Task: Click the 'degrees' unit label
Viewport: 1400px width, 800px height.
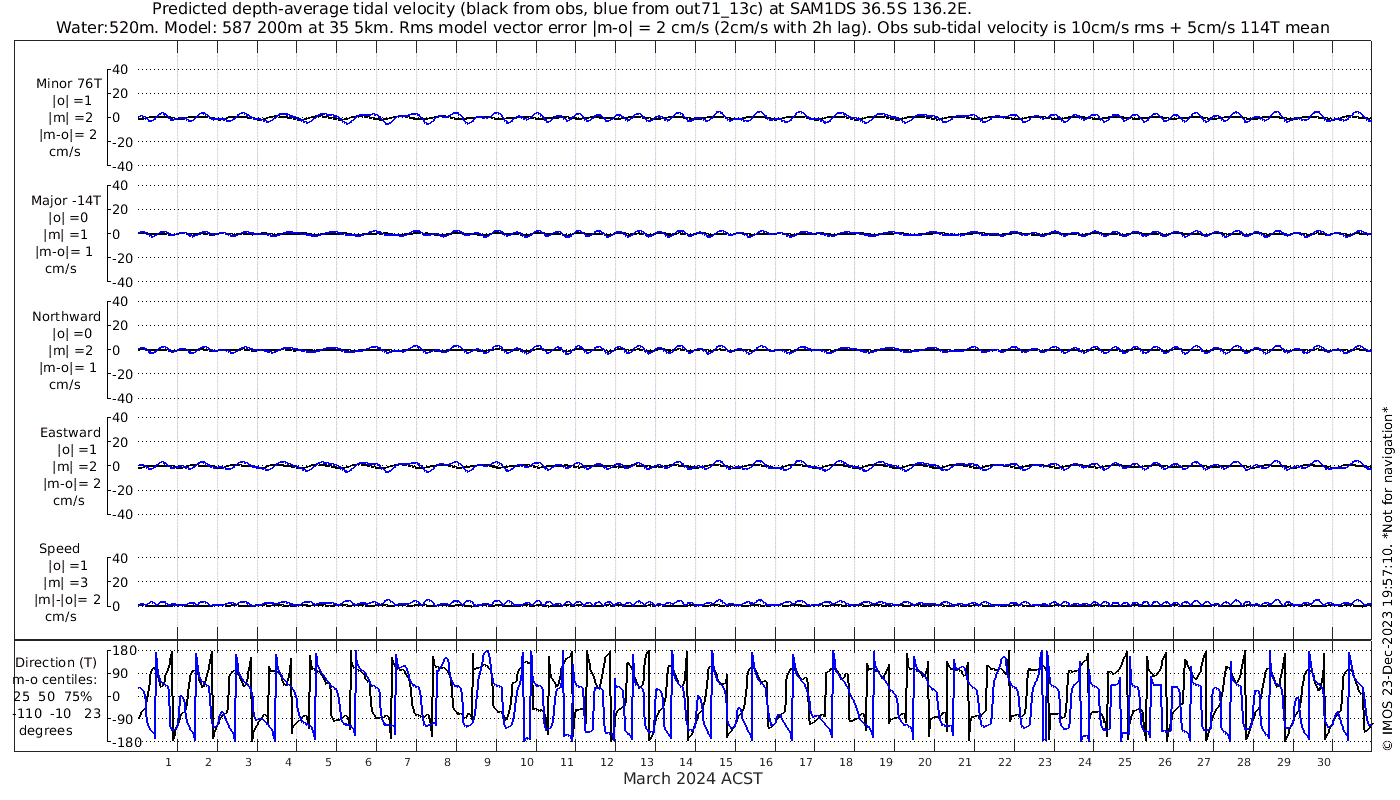Action: [x=46, y=731]
